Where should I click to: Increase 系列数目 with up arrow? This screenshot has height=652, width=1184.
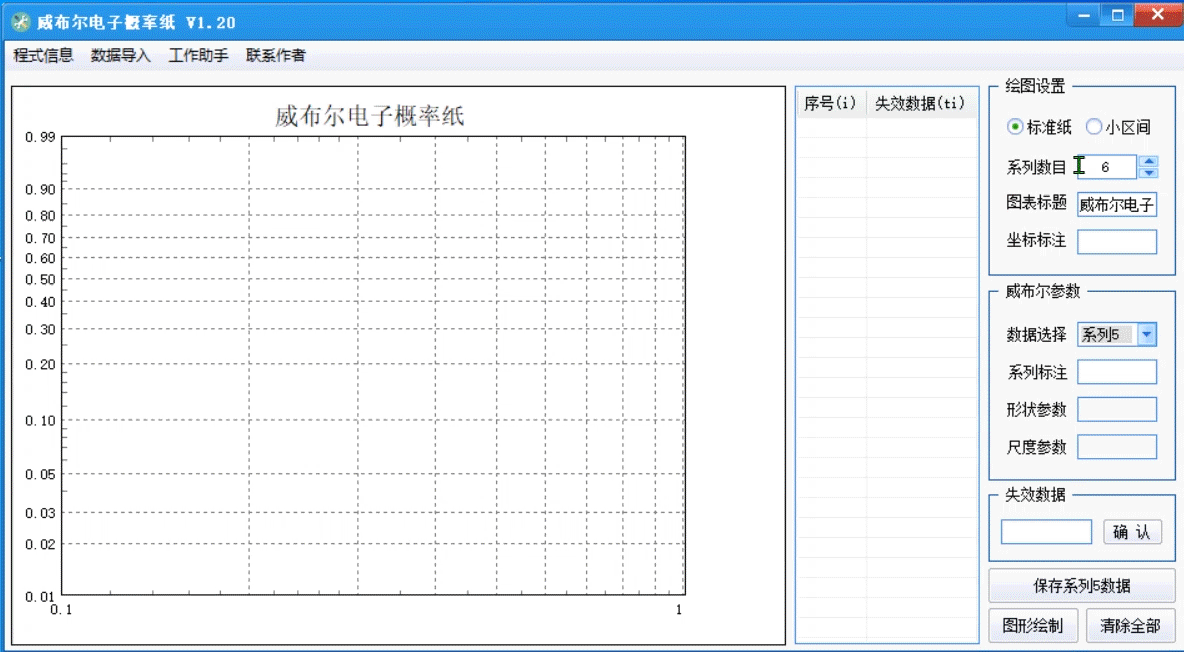point(1149,162)
